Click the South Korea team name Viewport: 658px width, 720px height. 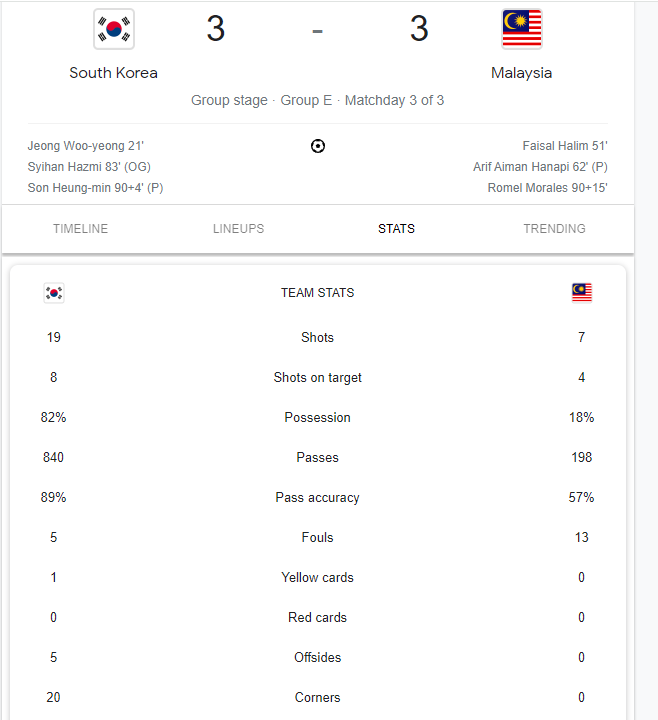tap(113, 73)
